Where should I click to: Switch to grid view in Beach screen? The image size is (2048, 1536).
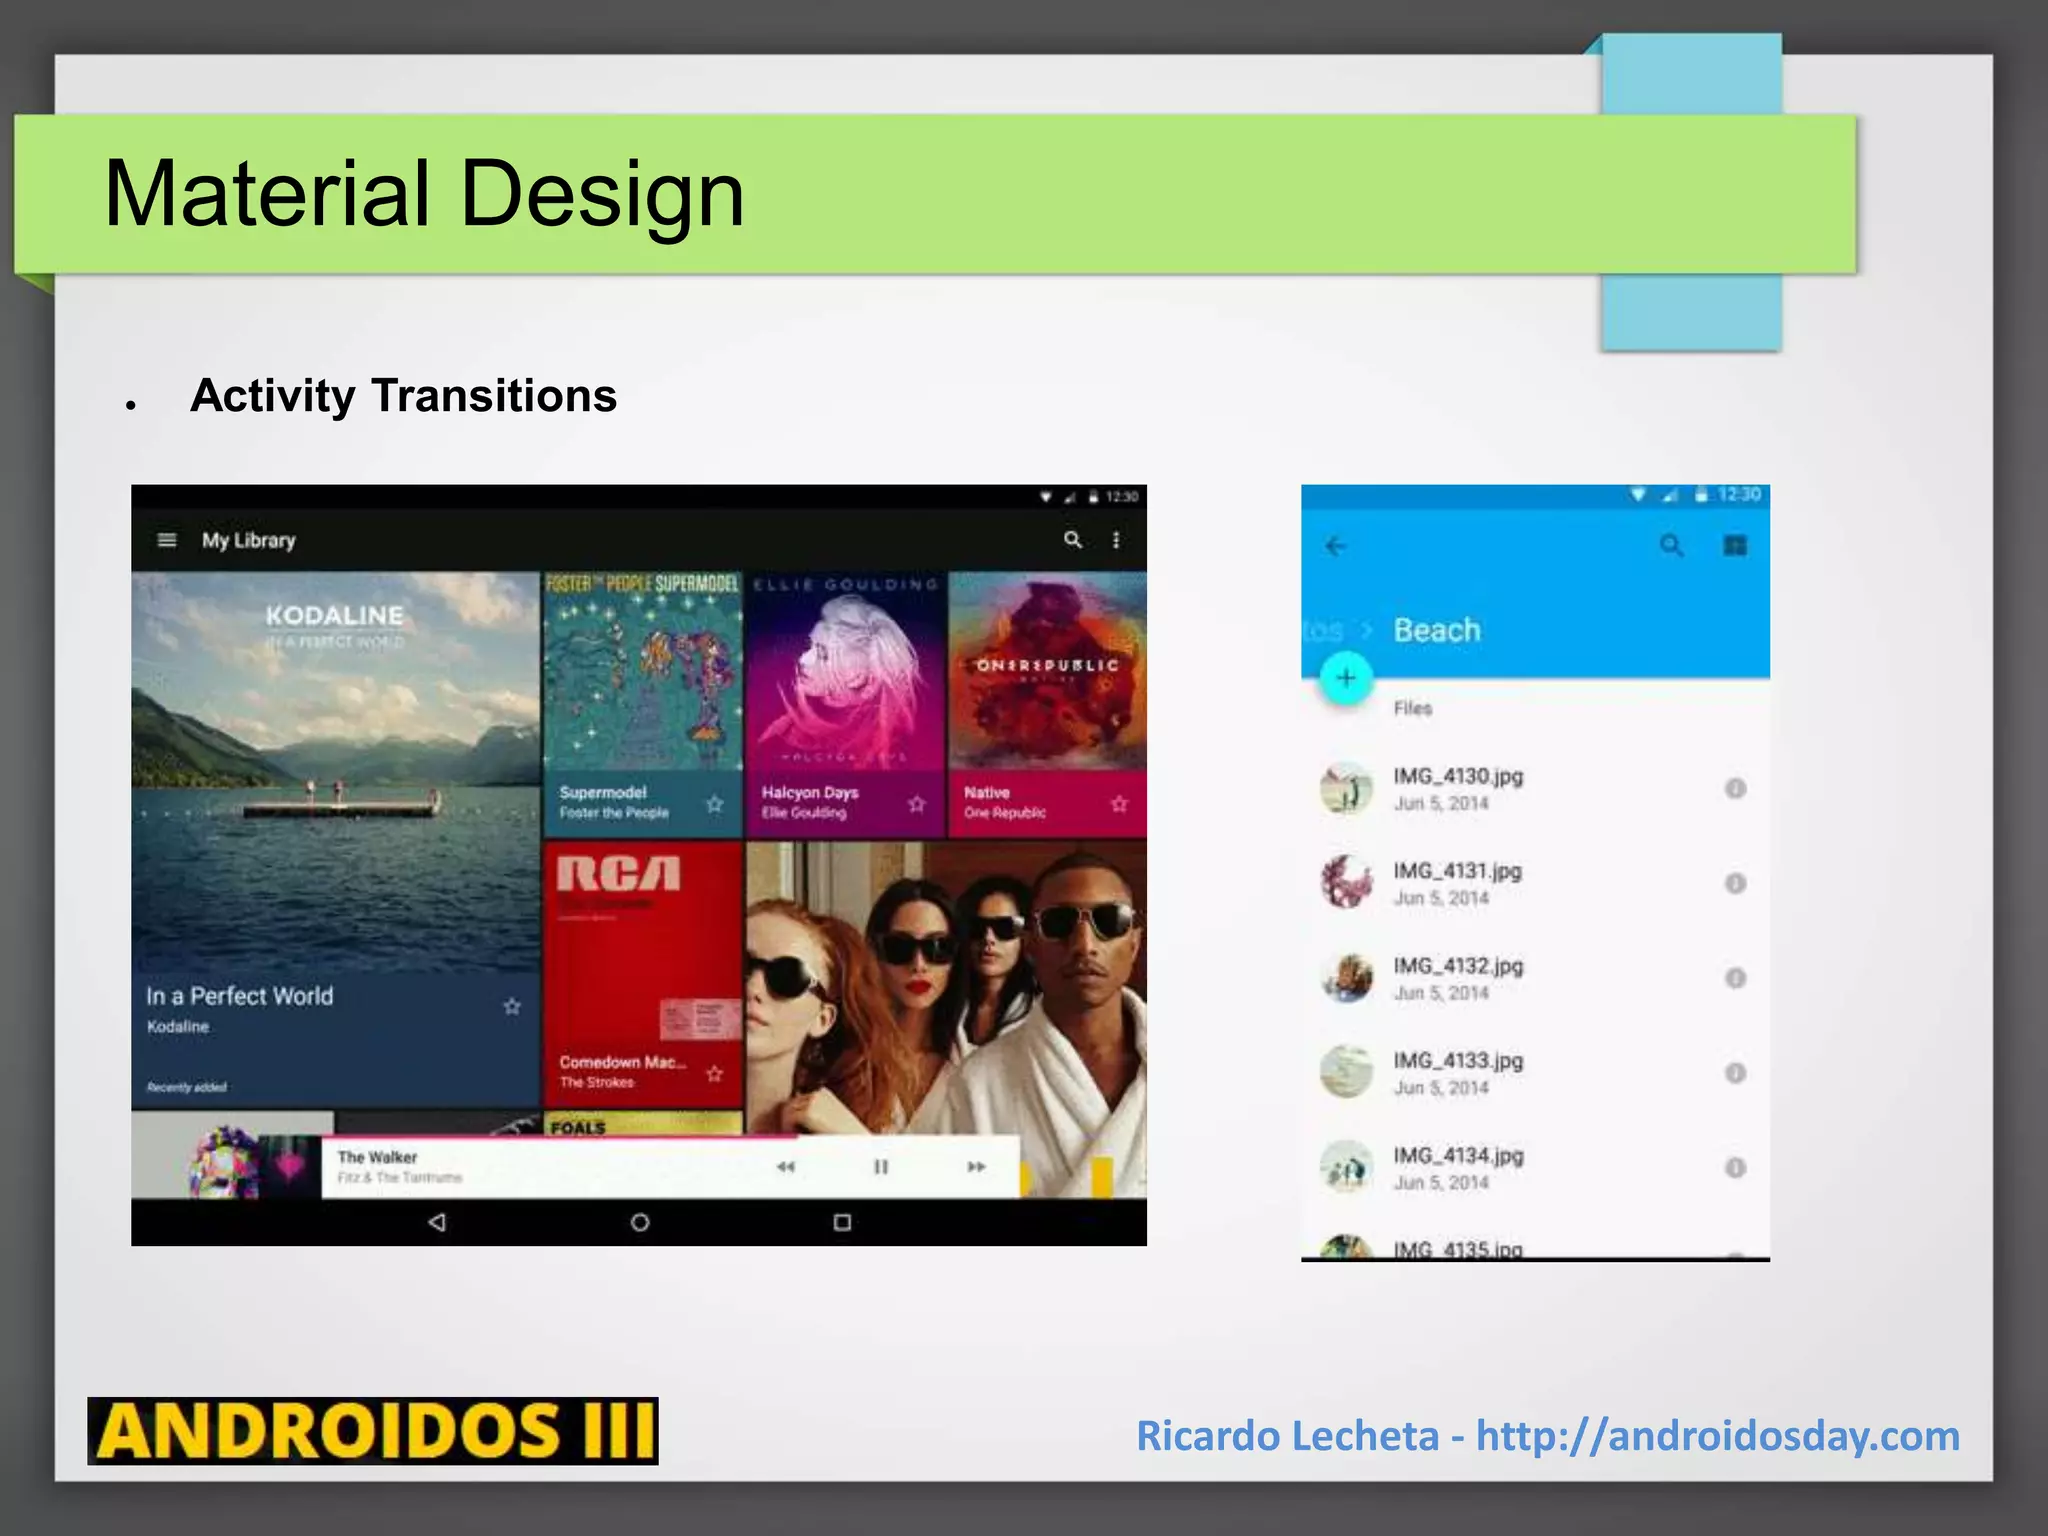1735,546
